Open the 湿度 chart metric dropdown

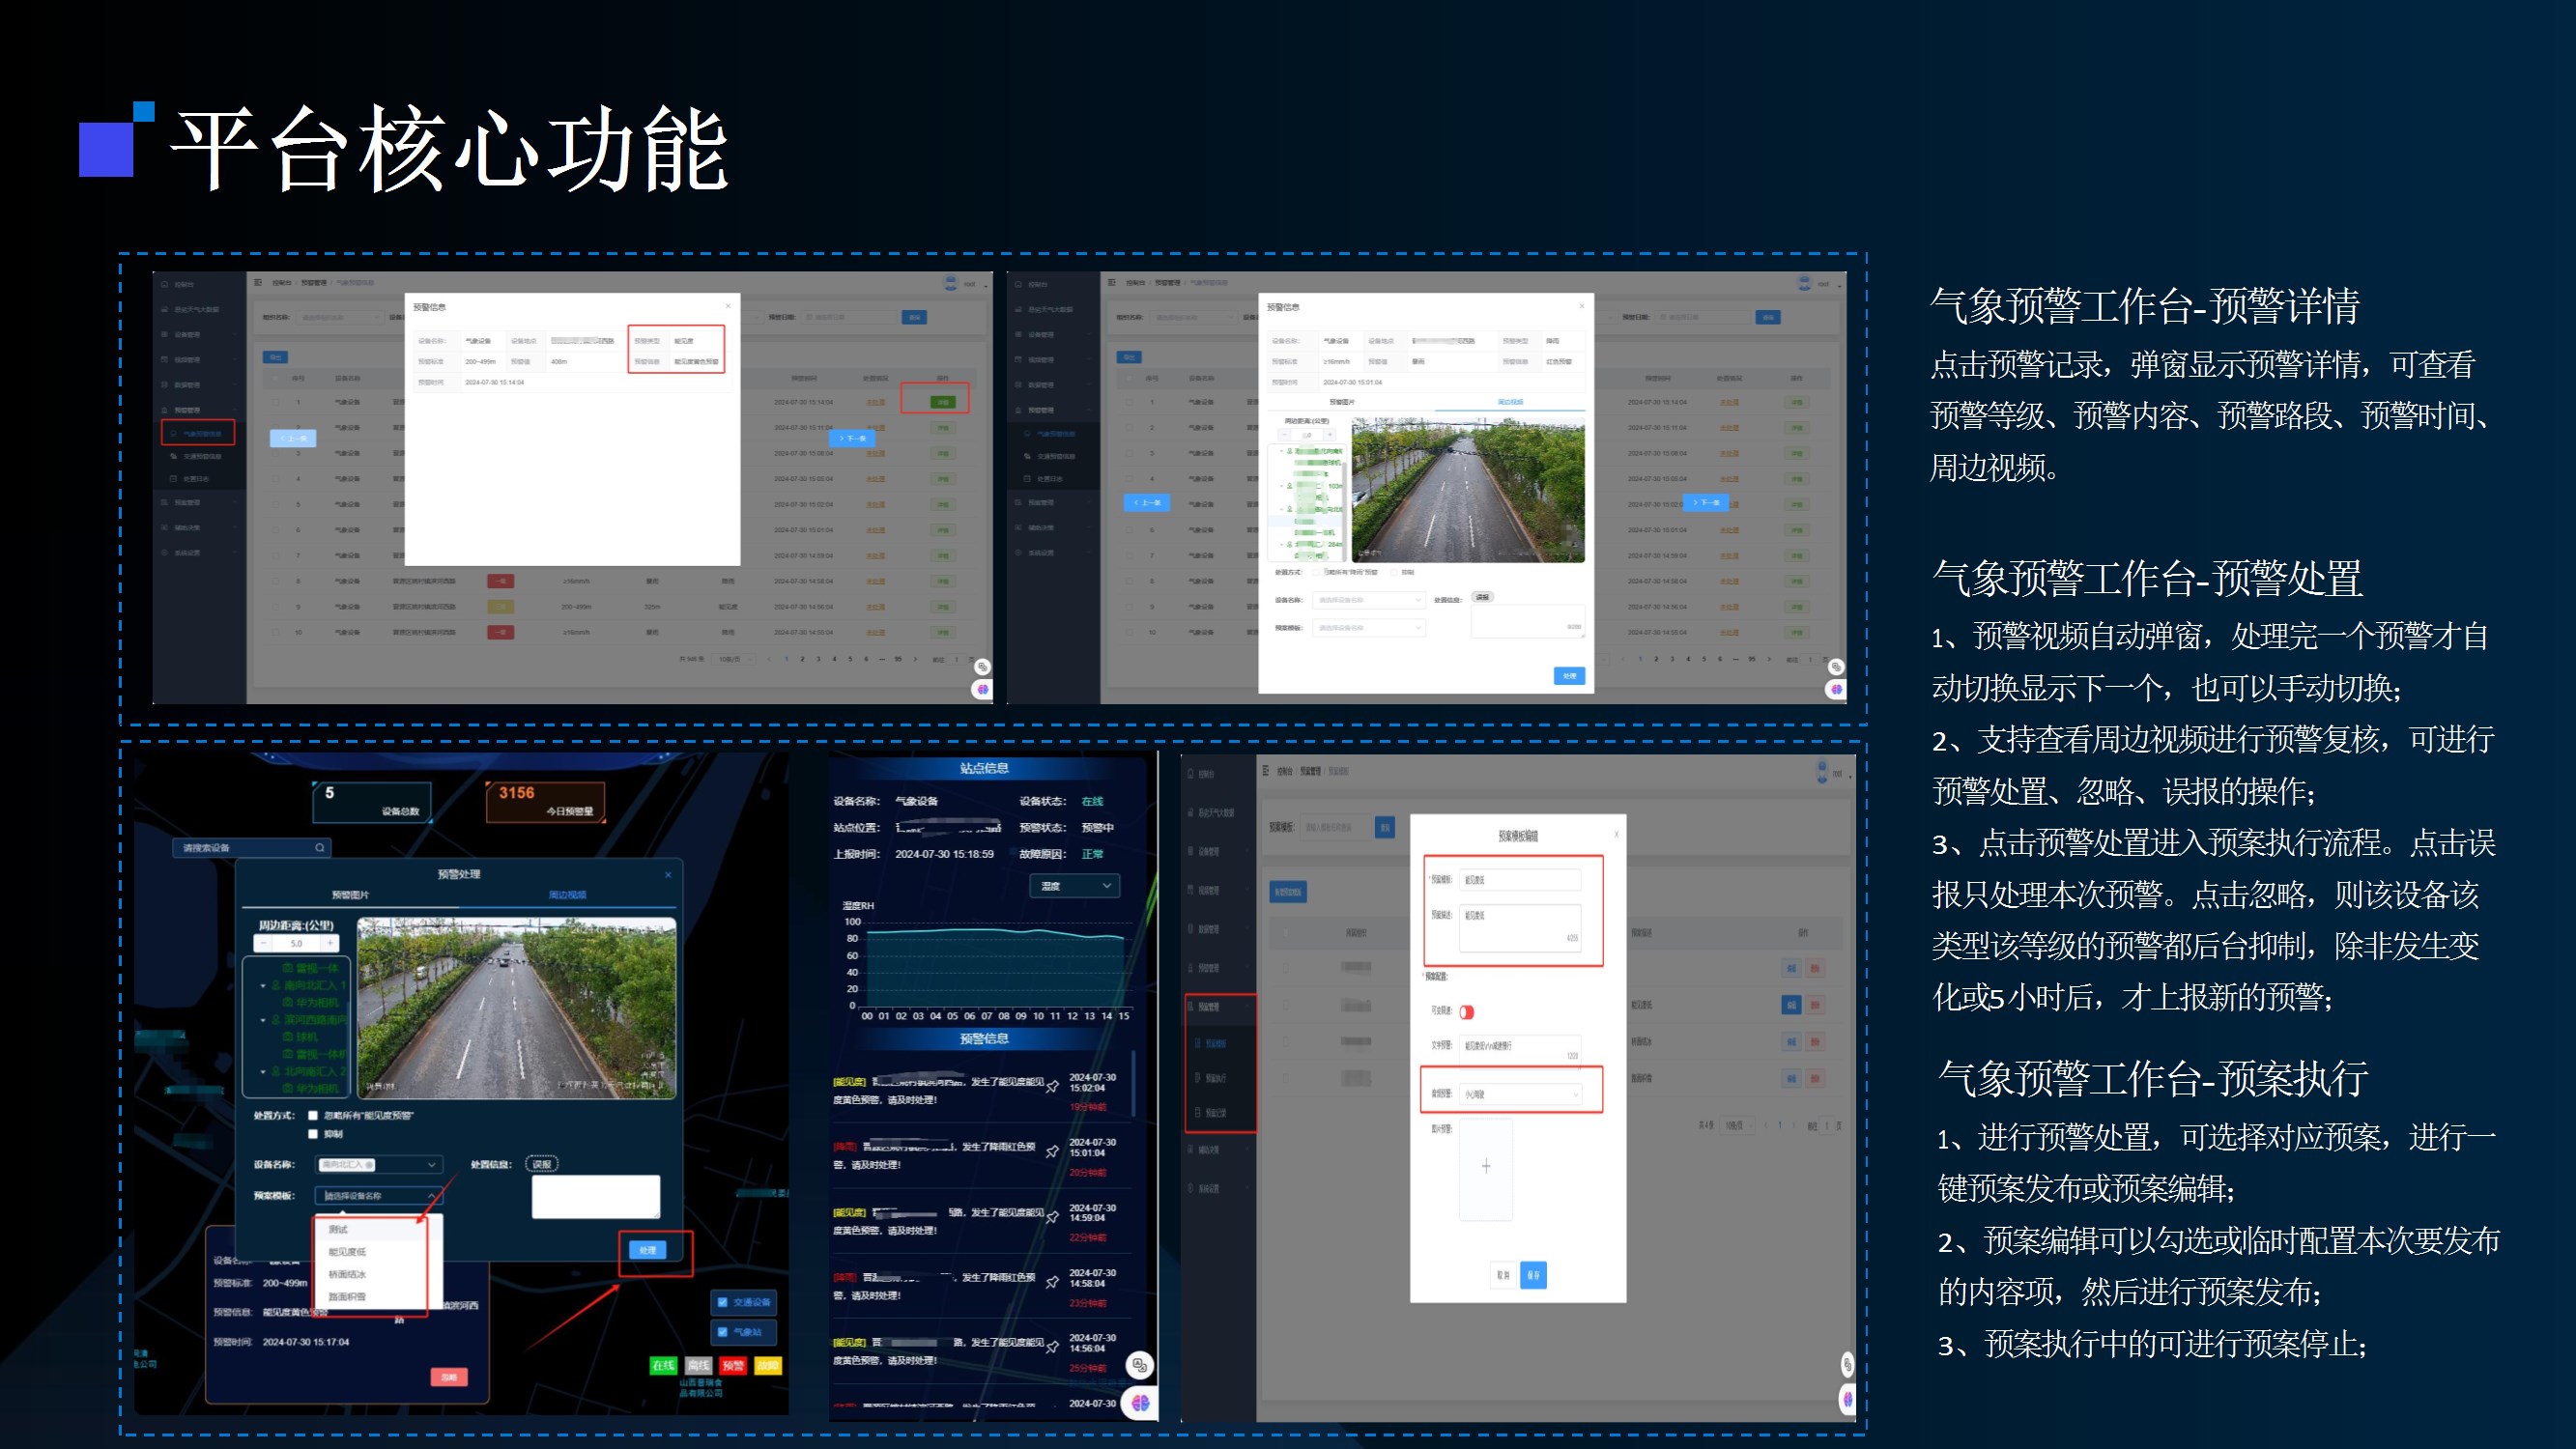coord(1075,886)
